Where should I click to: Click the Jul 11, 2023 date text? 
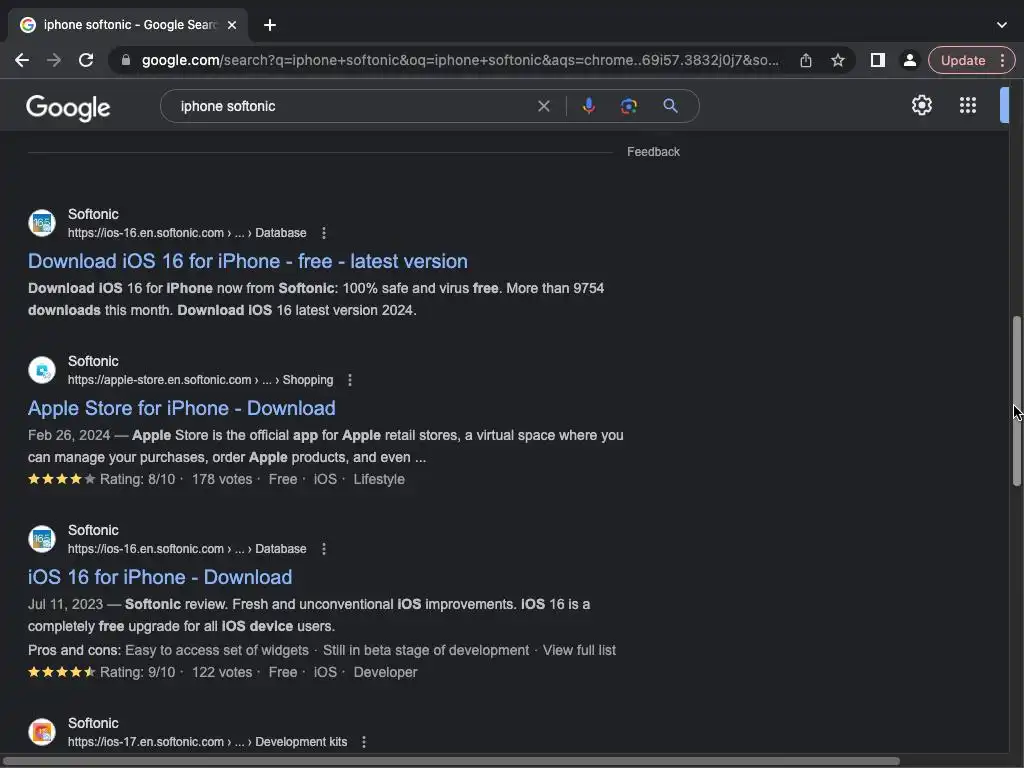click(x=65, y=605)
